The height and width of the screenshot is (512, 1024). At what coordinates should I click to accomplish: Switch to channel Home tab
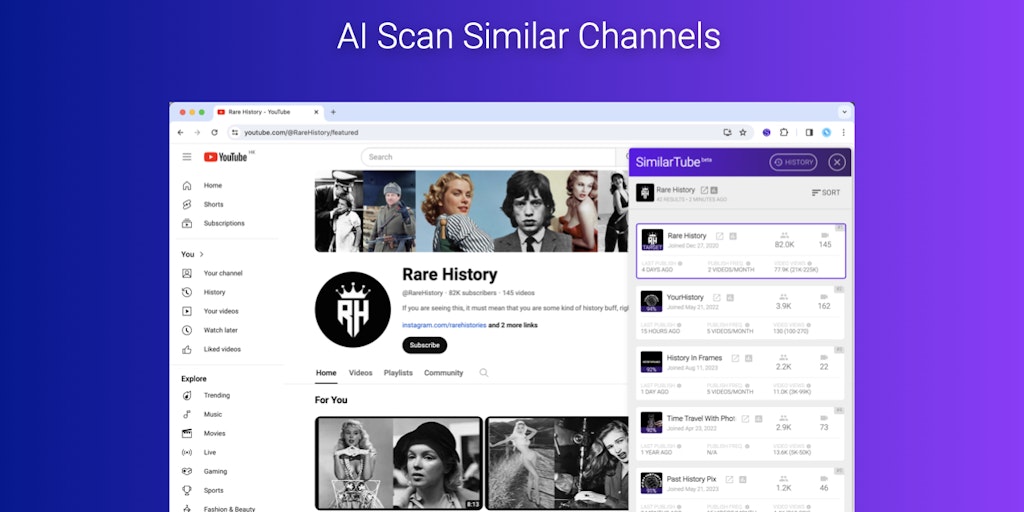326,373
